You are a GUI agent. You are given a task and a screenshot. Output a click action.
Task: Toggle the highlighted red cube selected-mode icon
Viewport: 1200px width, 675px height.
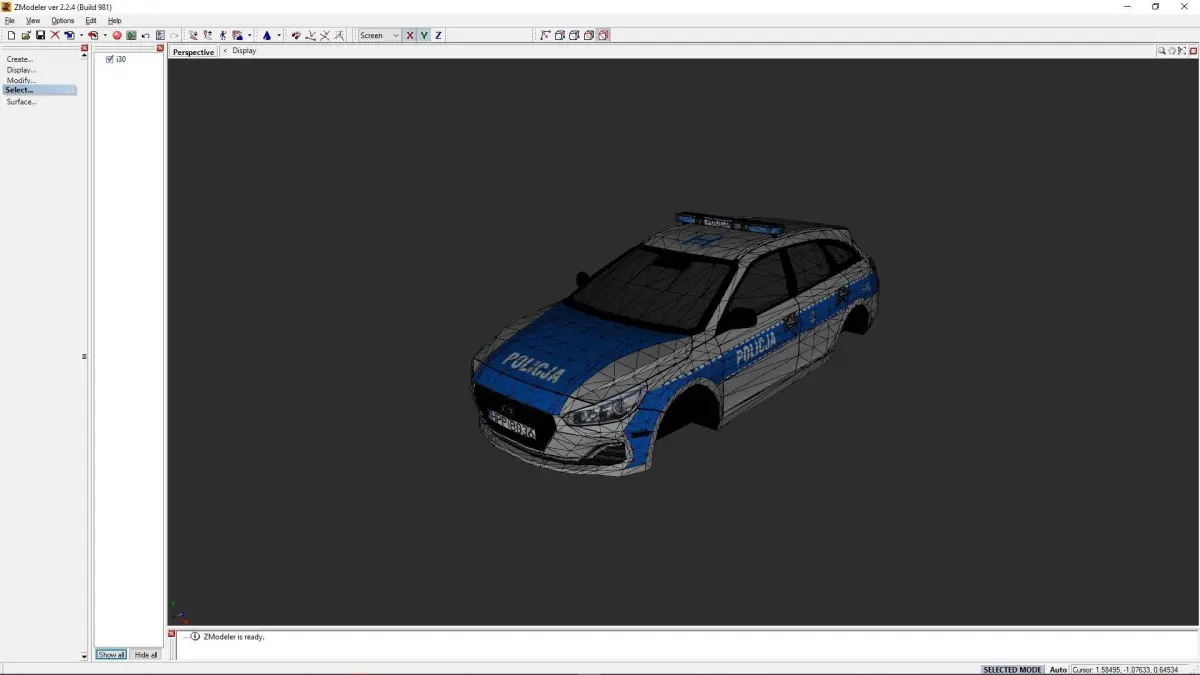tap(603, 35)
